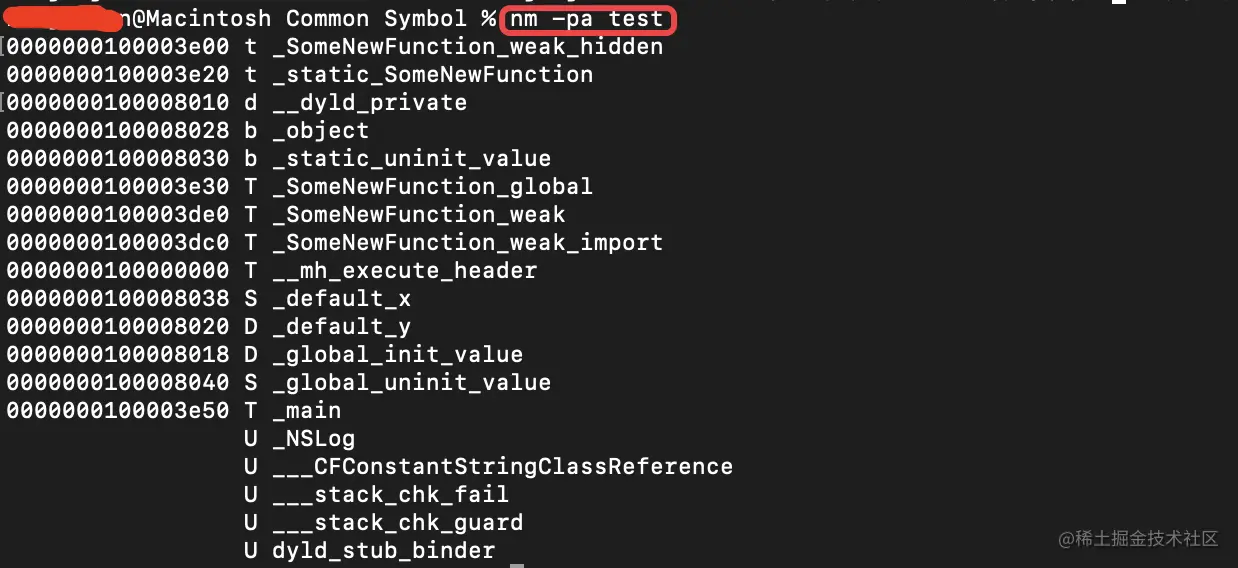Select the __dyld_private symbol line

pyautogui.click(x=369, y=103)
